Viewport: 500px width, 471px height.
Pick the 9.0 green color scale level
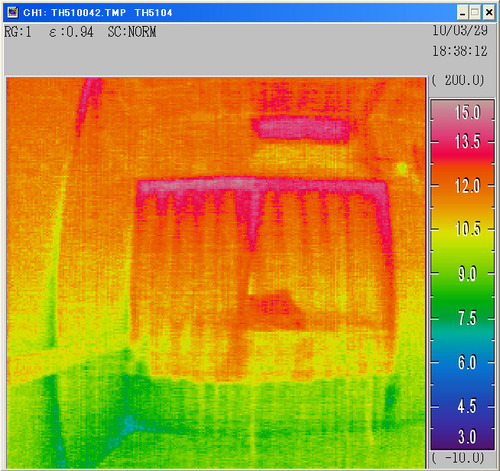[x=467, y=274]
